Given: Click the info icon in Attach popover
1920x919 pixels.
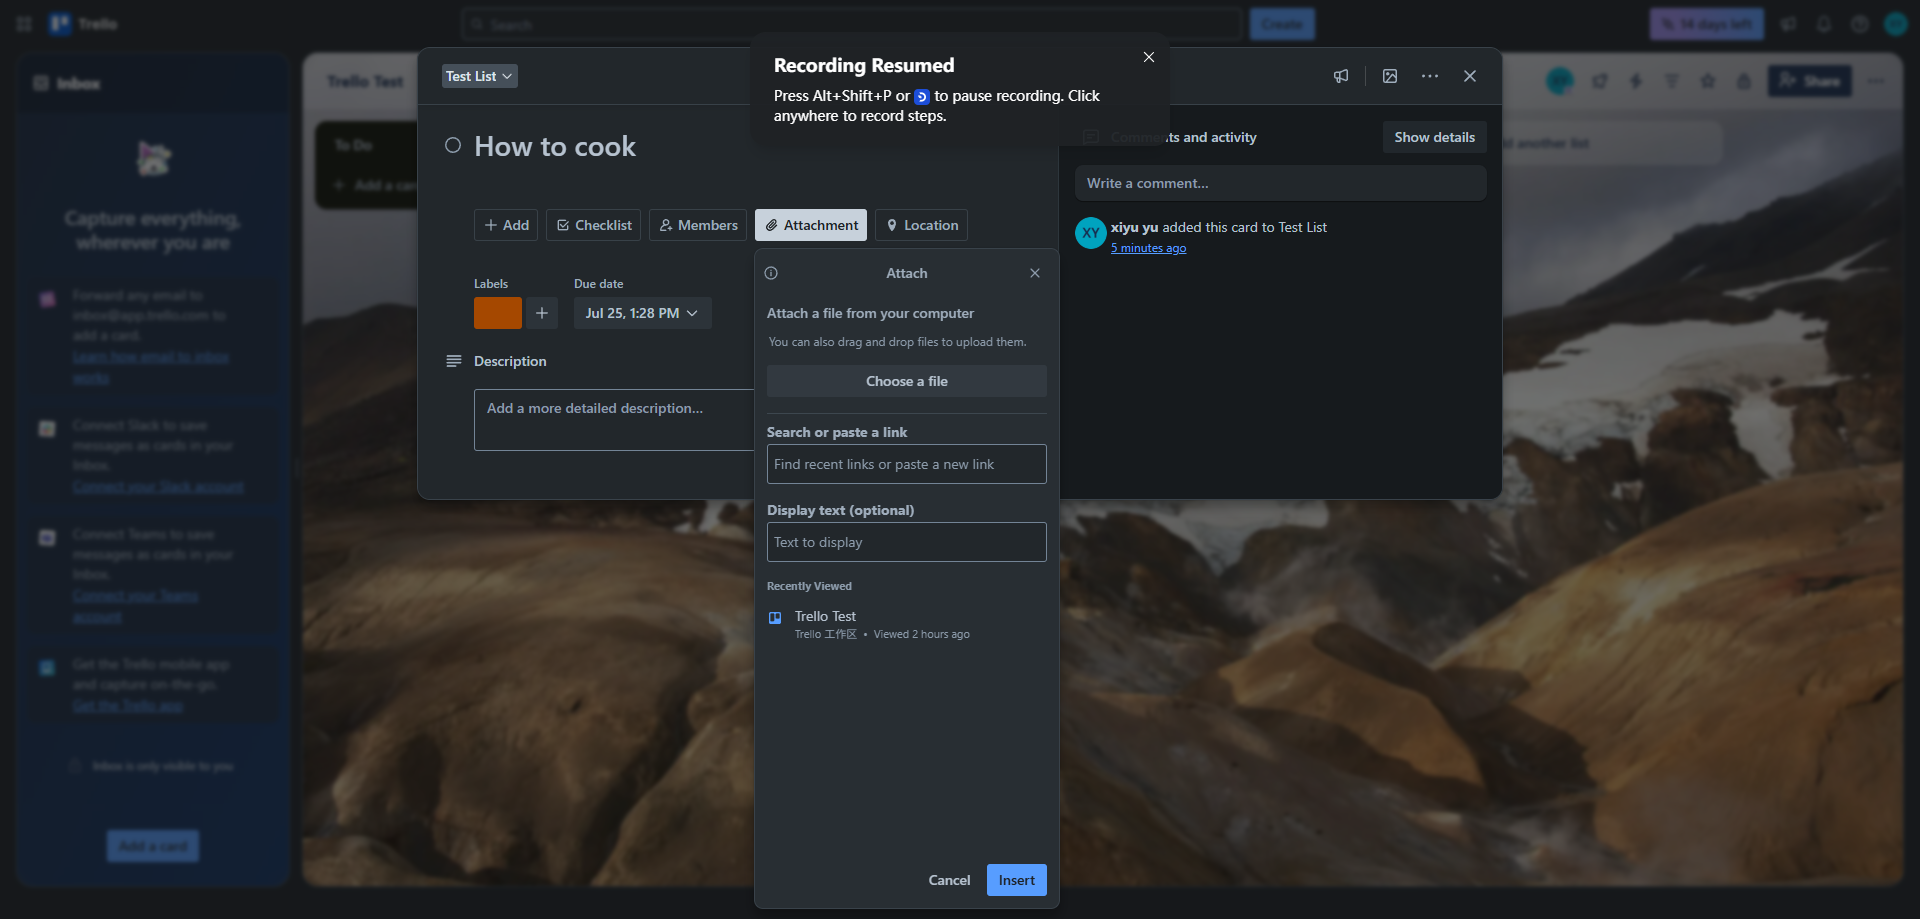Looking at the screenshot, I should 771,273.
